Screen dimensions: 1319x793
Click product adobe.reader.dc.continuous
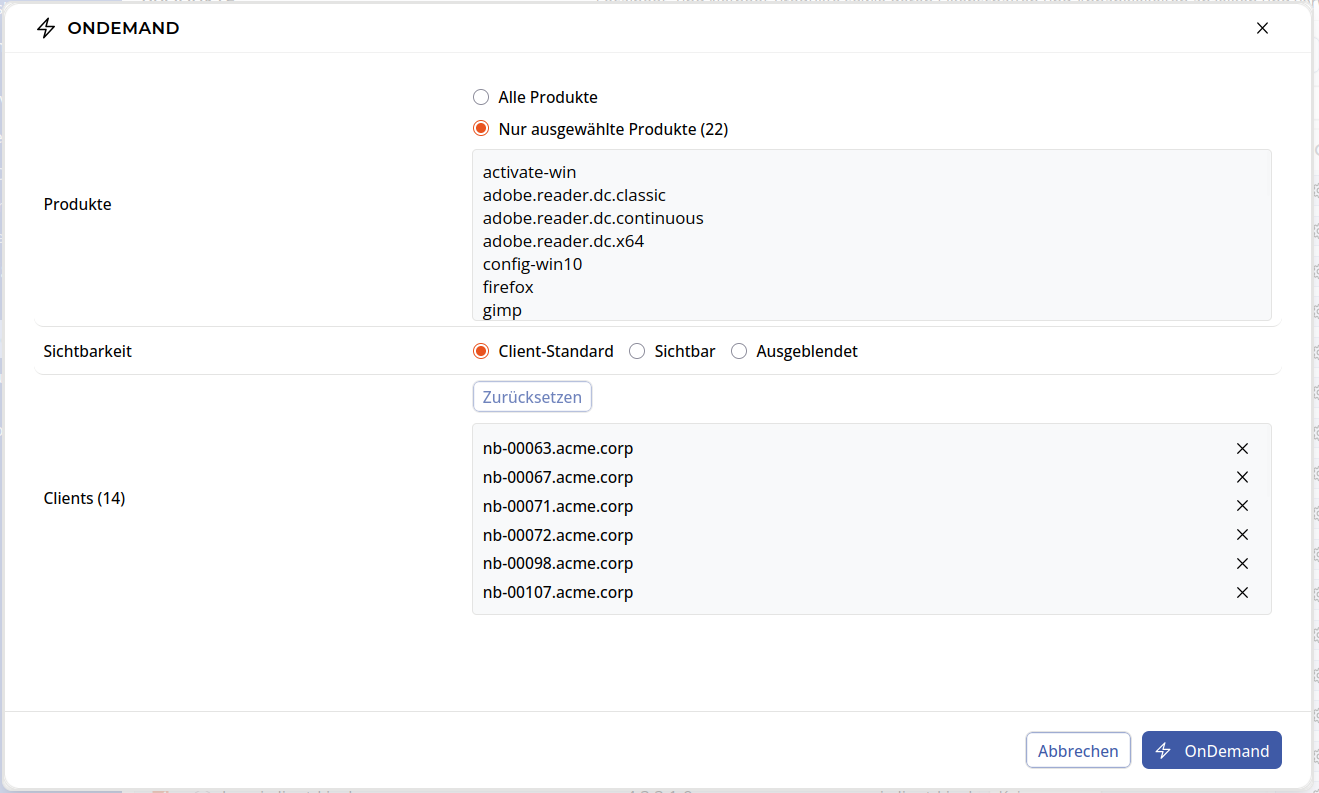(x=593, y=218)
